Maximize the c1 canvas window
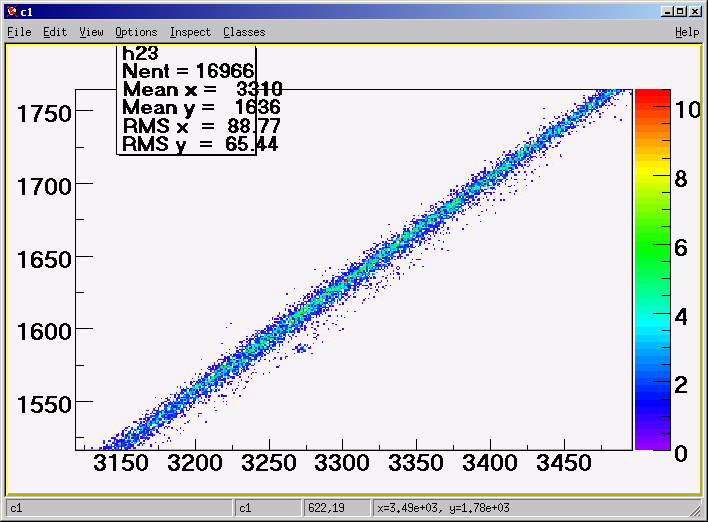Screen dimensions: 708x522 681,11
